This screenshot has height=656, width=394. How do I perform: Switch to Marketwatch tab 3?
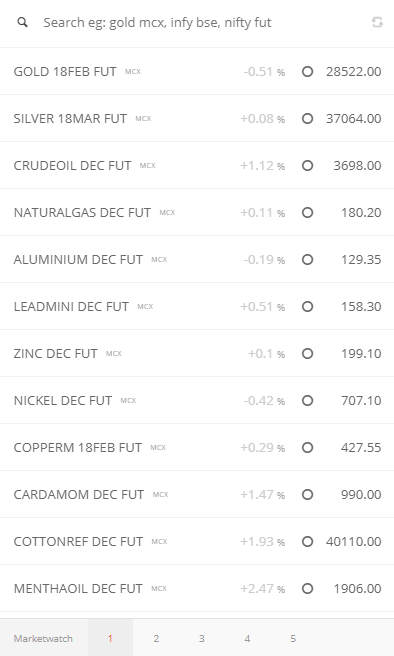tap(202, 638)
